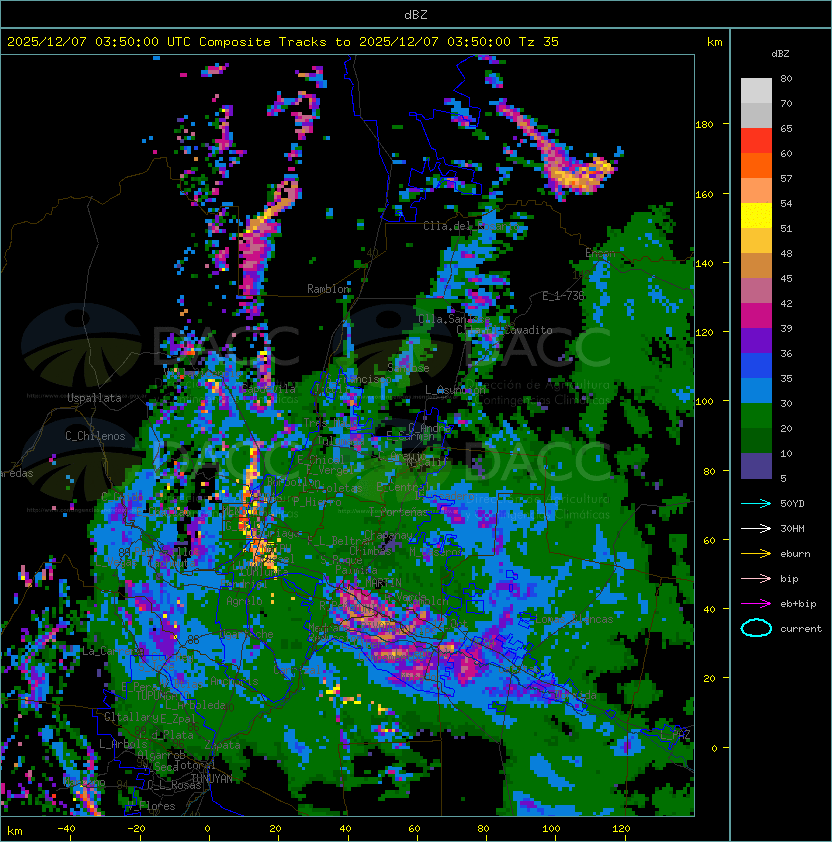Select the eburn legend text
The image size is (832, 842).
point(795,554)
